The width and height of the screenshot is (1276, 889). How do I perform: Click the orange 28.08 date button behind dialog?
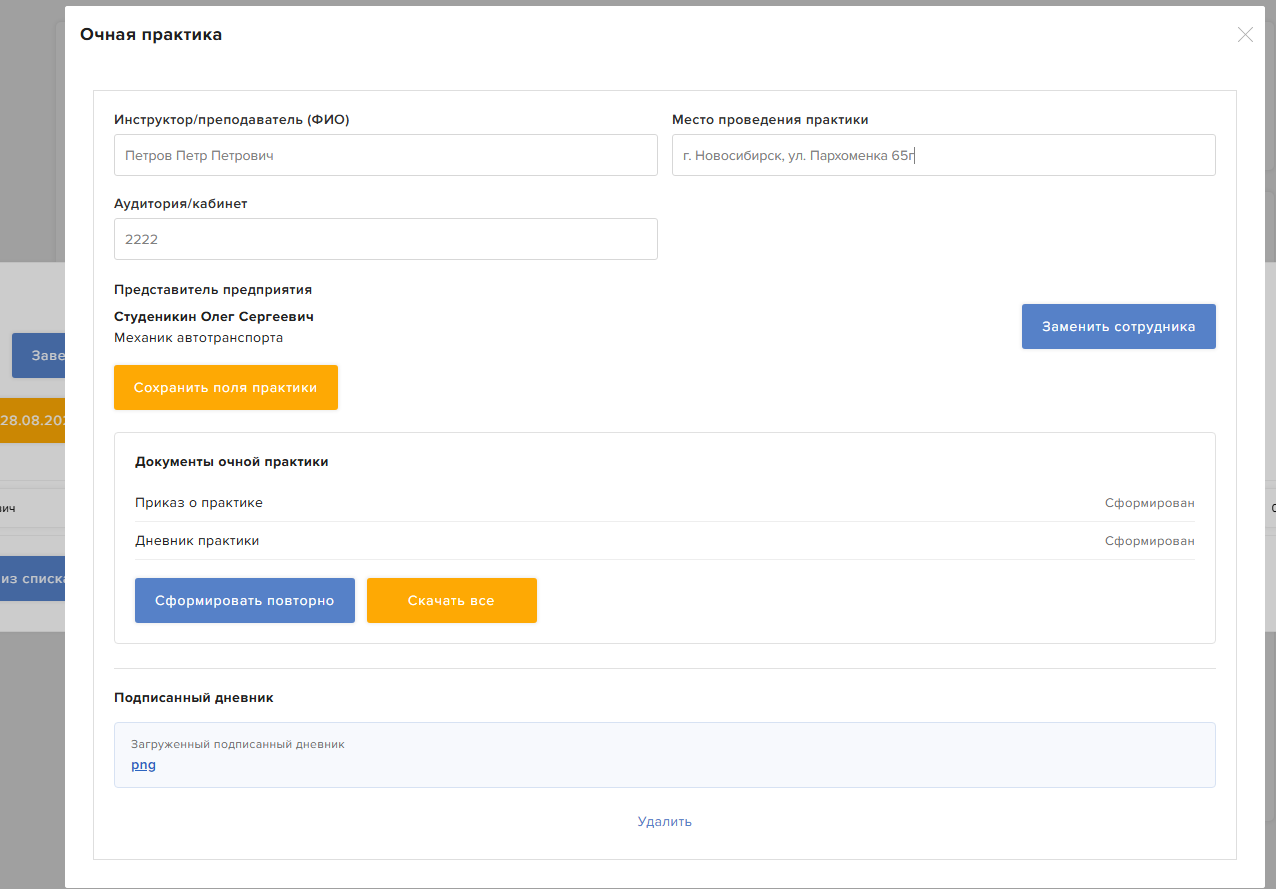(x=33, y=420)
